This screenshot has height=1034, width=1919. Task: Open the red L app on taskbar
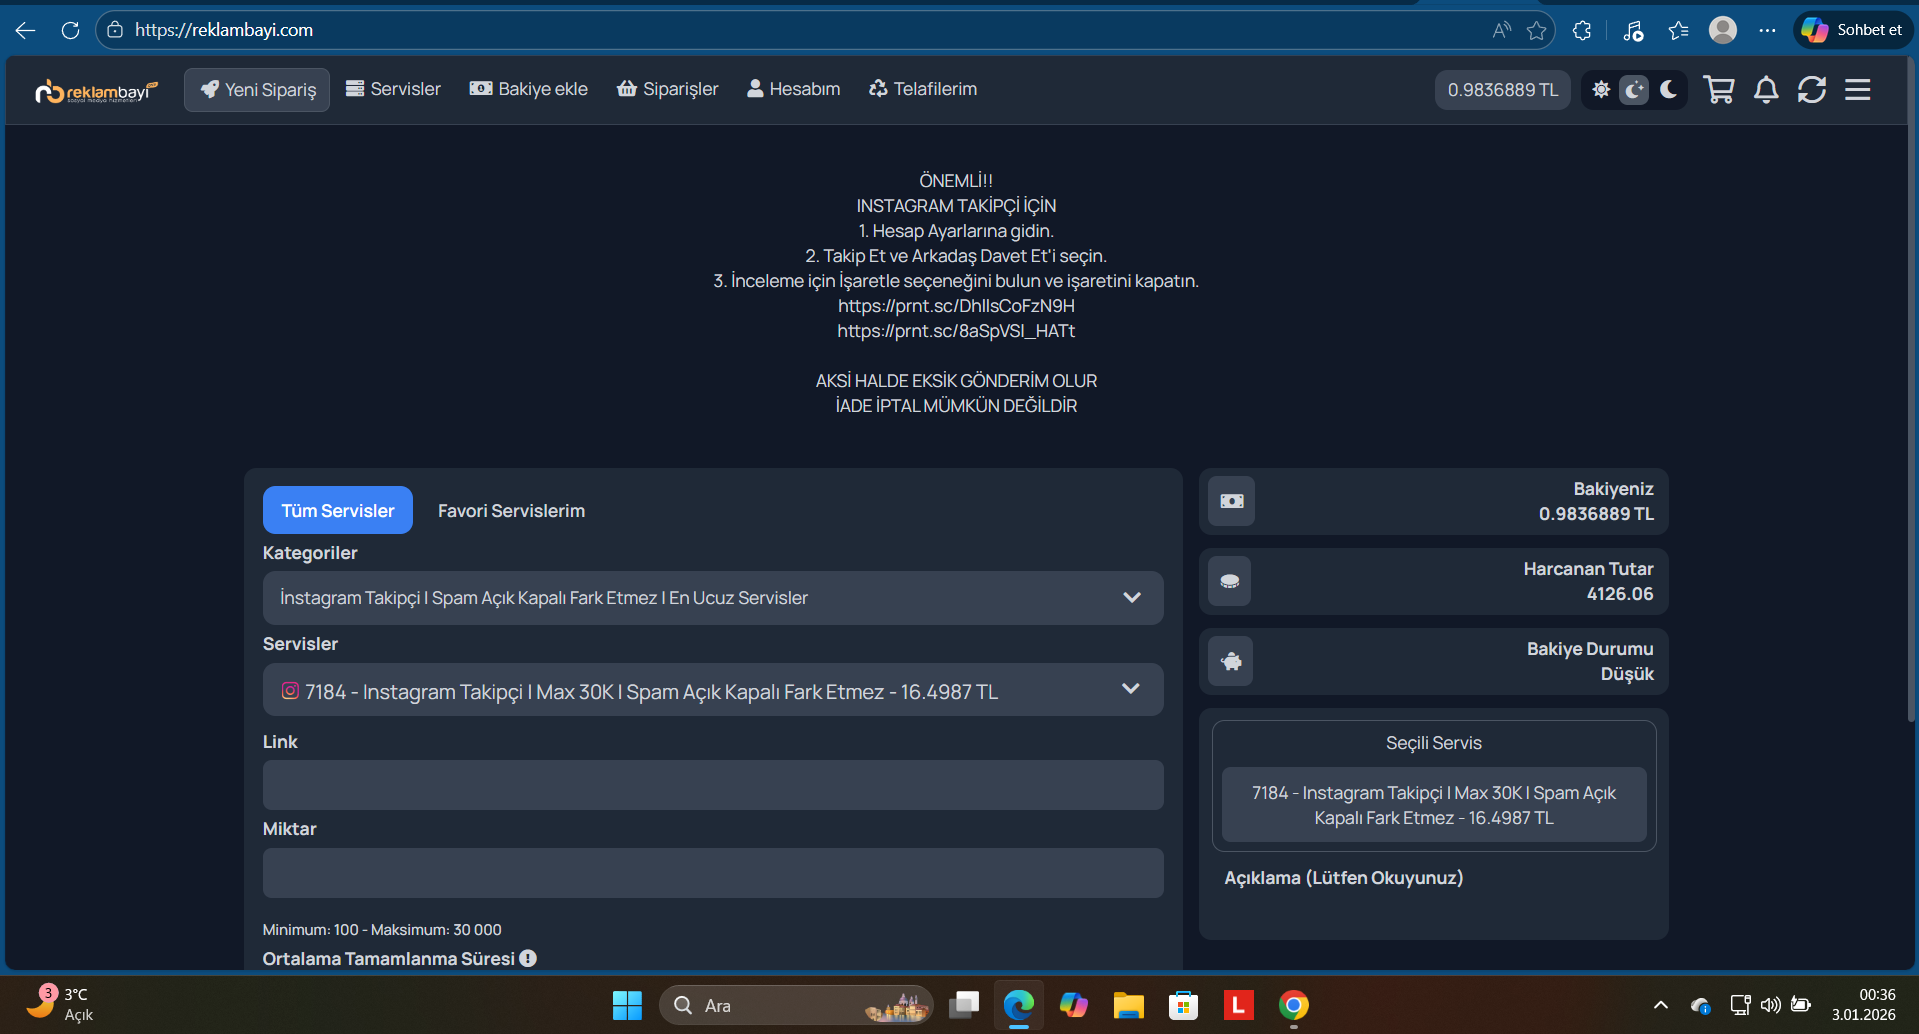pyautogui.click(x=1239, y=1005)
